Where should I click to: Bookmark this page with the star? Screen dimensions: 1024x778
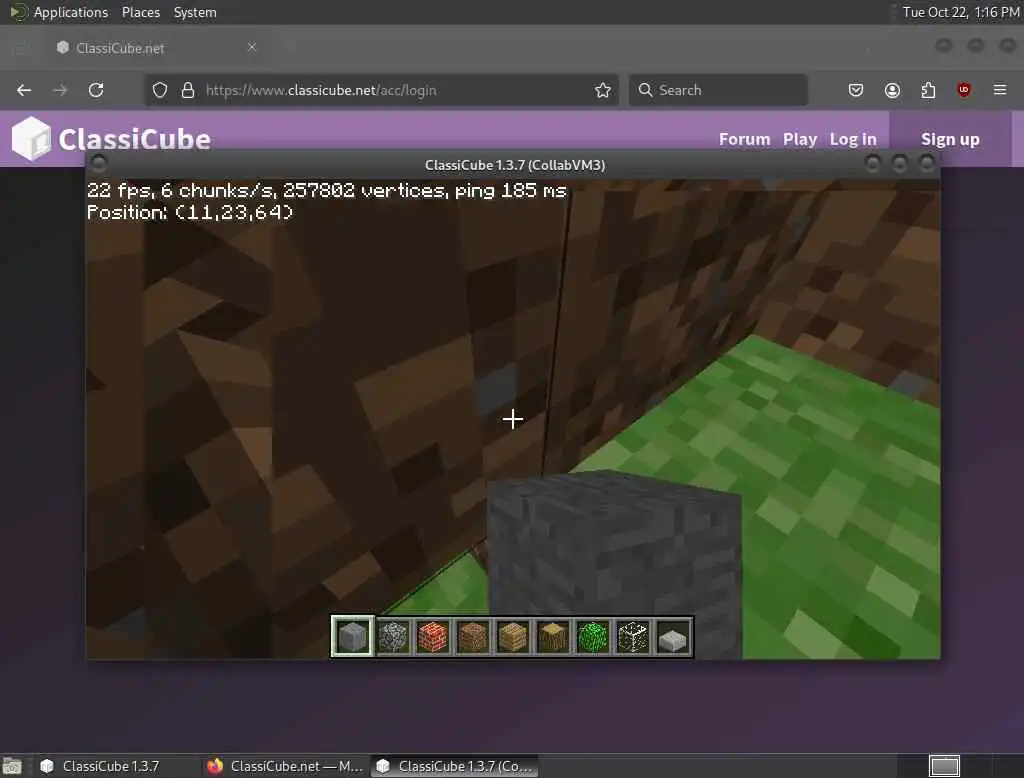603,90
